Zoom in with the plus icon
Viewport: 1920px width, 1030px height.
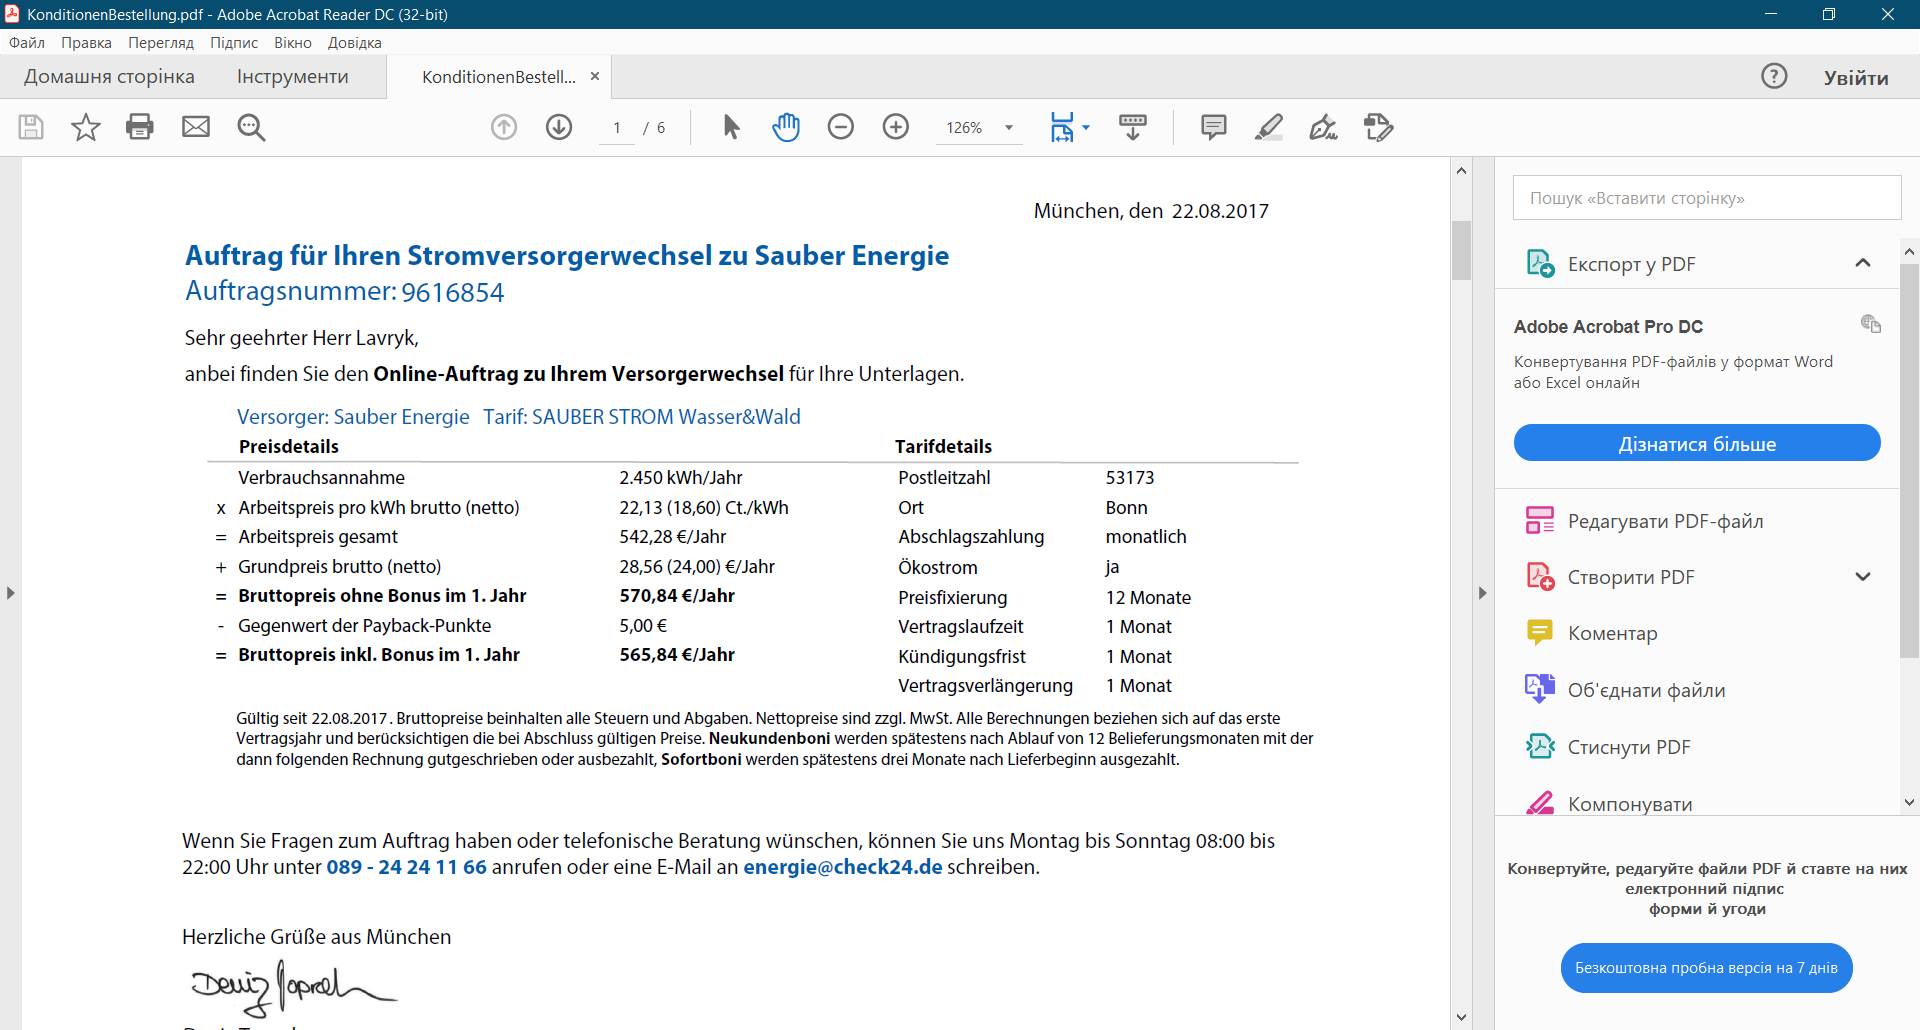click(896, 127)
